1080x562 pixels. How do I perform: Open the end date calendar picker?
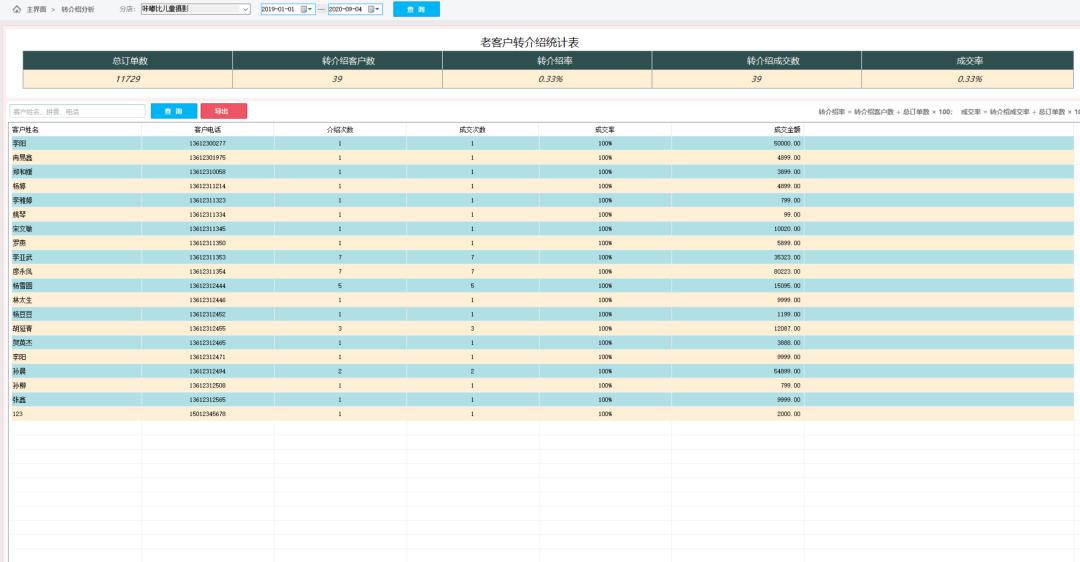pyautogui.click(x=372, y=9)
